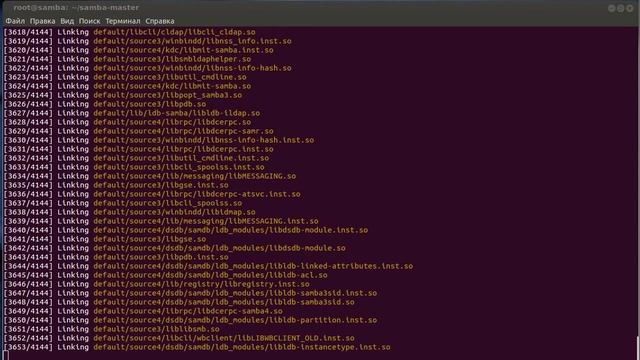Click line [3621/4144] libsmbldaphelper.so
Image resolution: width=640 pixels, height=360 pixels.
point(127,59)
